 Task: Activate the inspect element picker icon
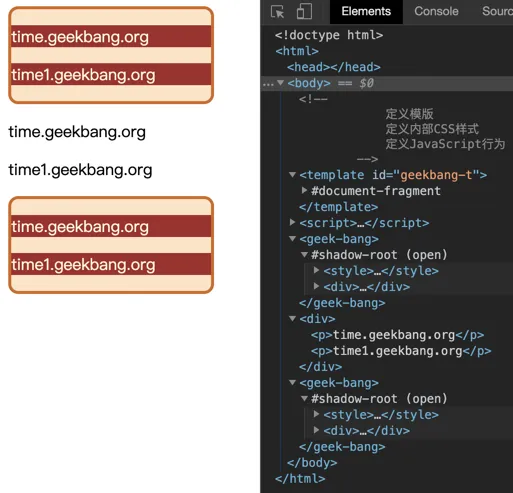click(x=277, y=12)
